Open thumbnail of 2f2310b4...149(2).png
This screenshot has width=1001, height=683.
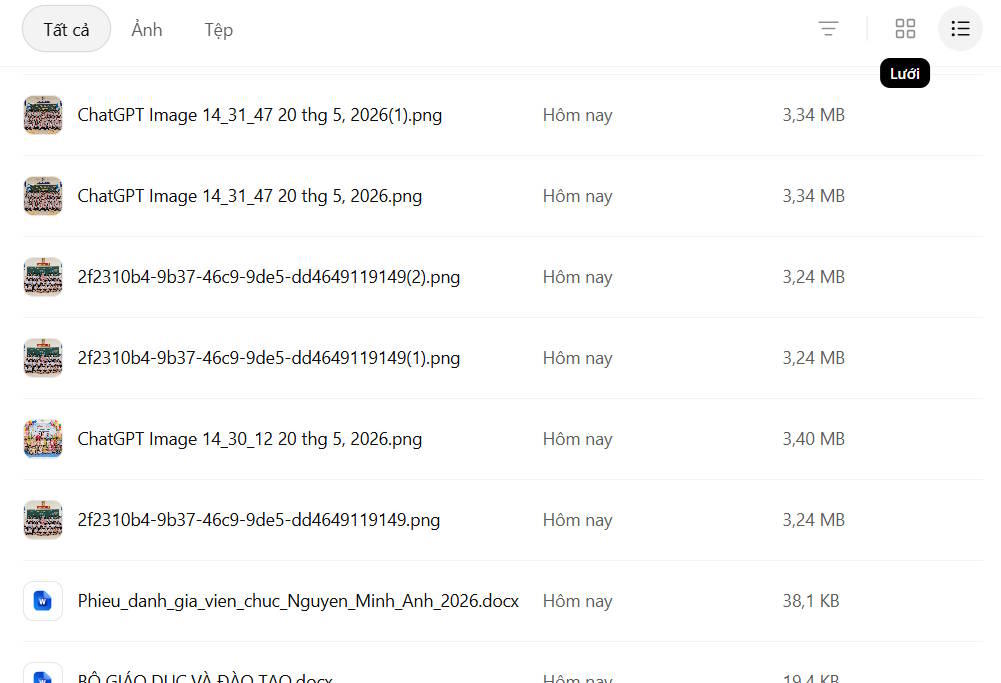[x=43, y=277]
